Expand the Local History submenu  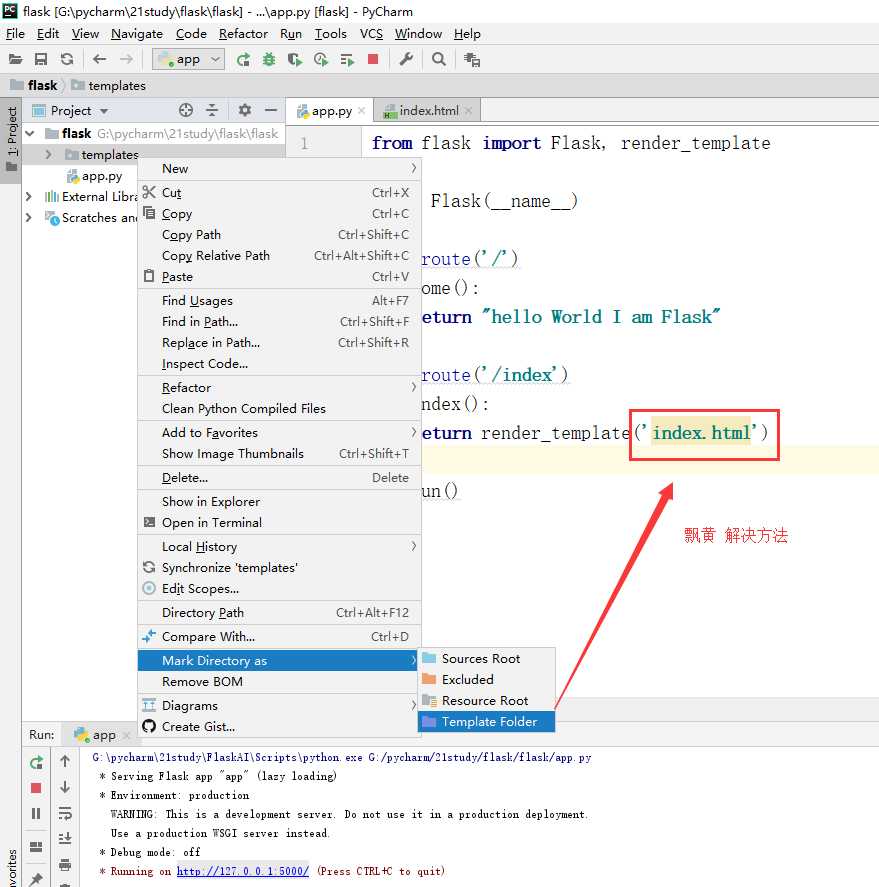[279, 546]
